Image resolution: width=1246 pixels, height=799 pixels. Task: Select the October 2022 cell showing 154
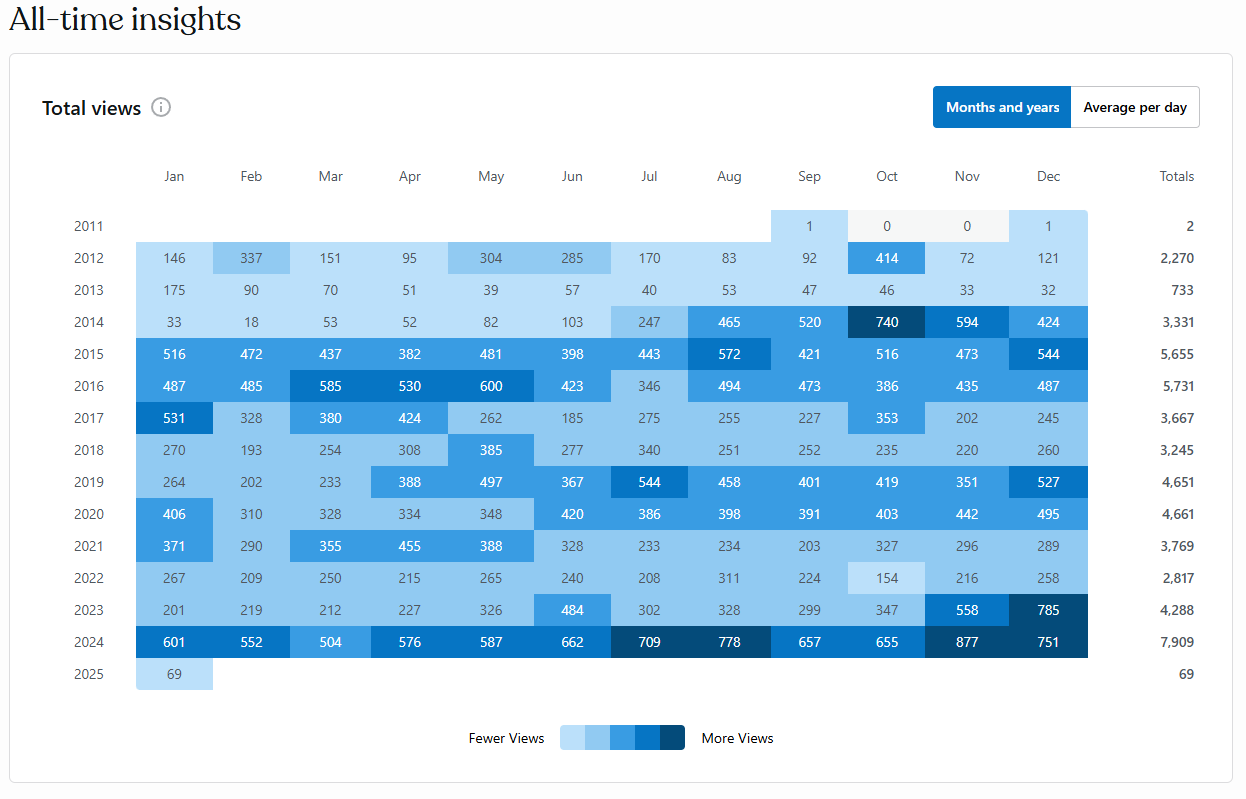point(887,578)
